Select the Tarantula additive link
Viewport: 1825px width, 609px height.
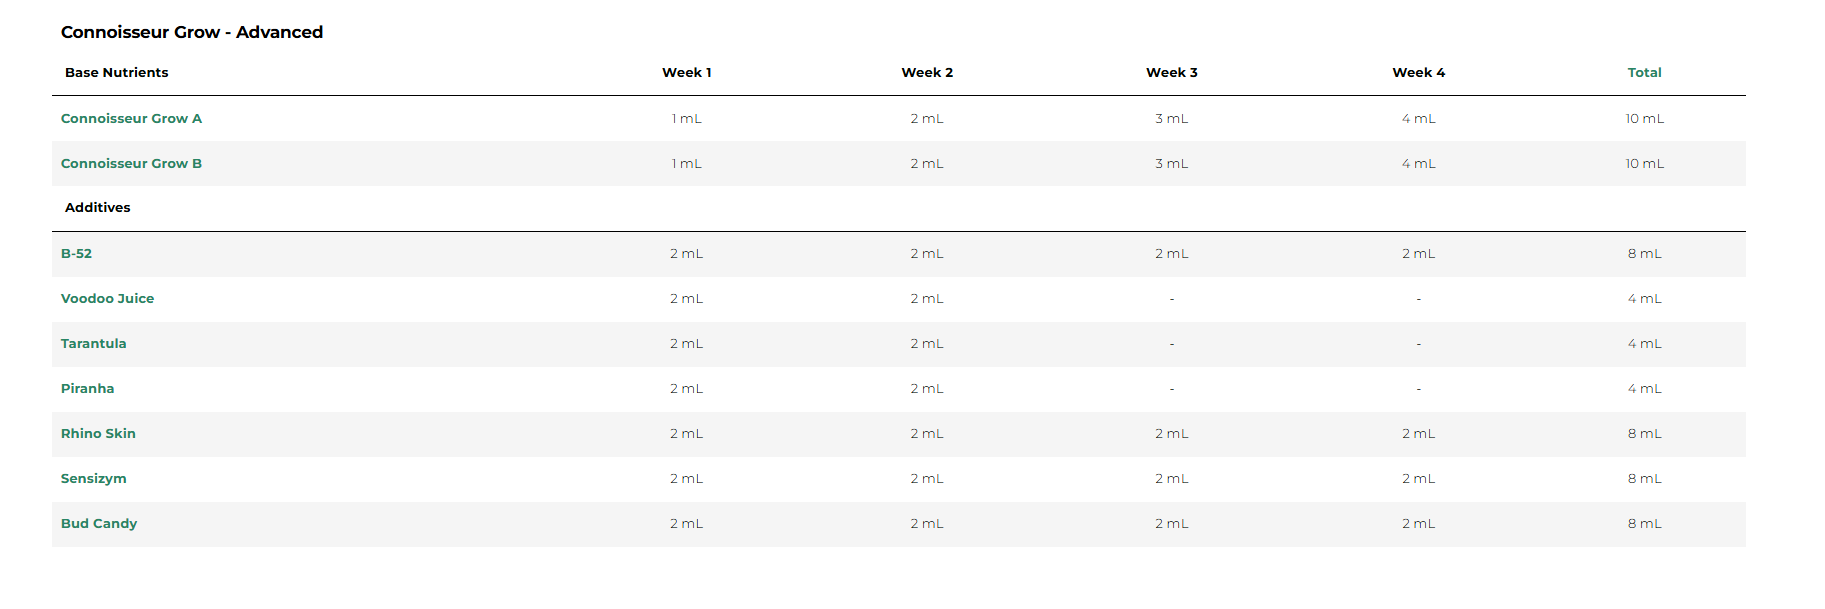(x=93, y=344)
